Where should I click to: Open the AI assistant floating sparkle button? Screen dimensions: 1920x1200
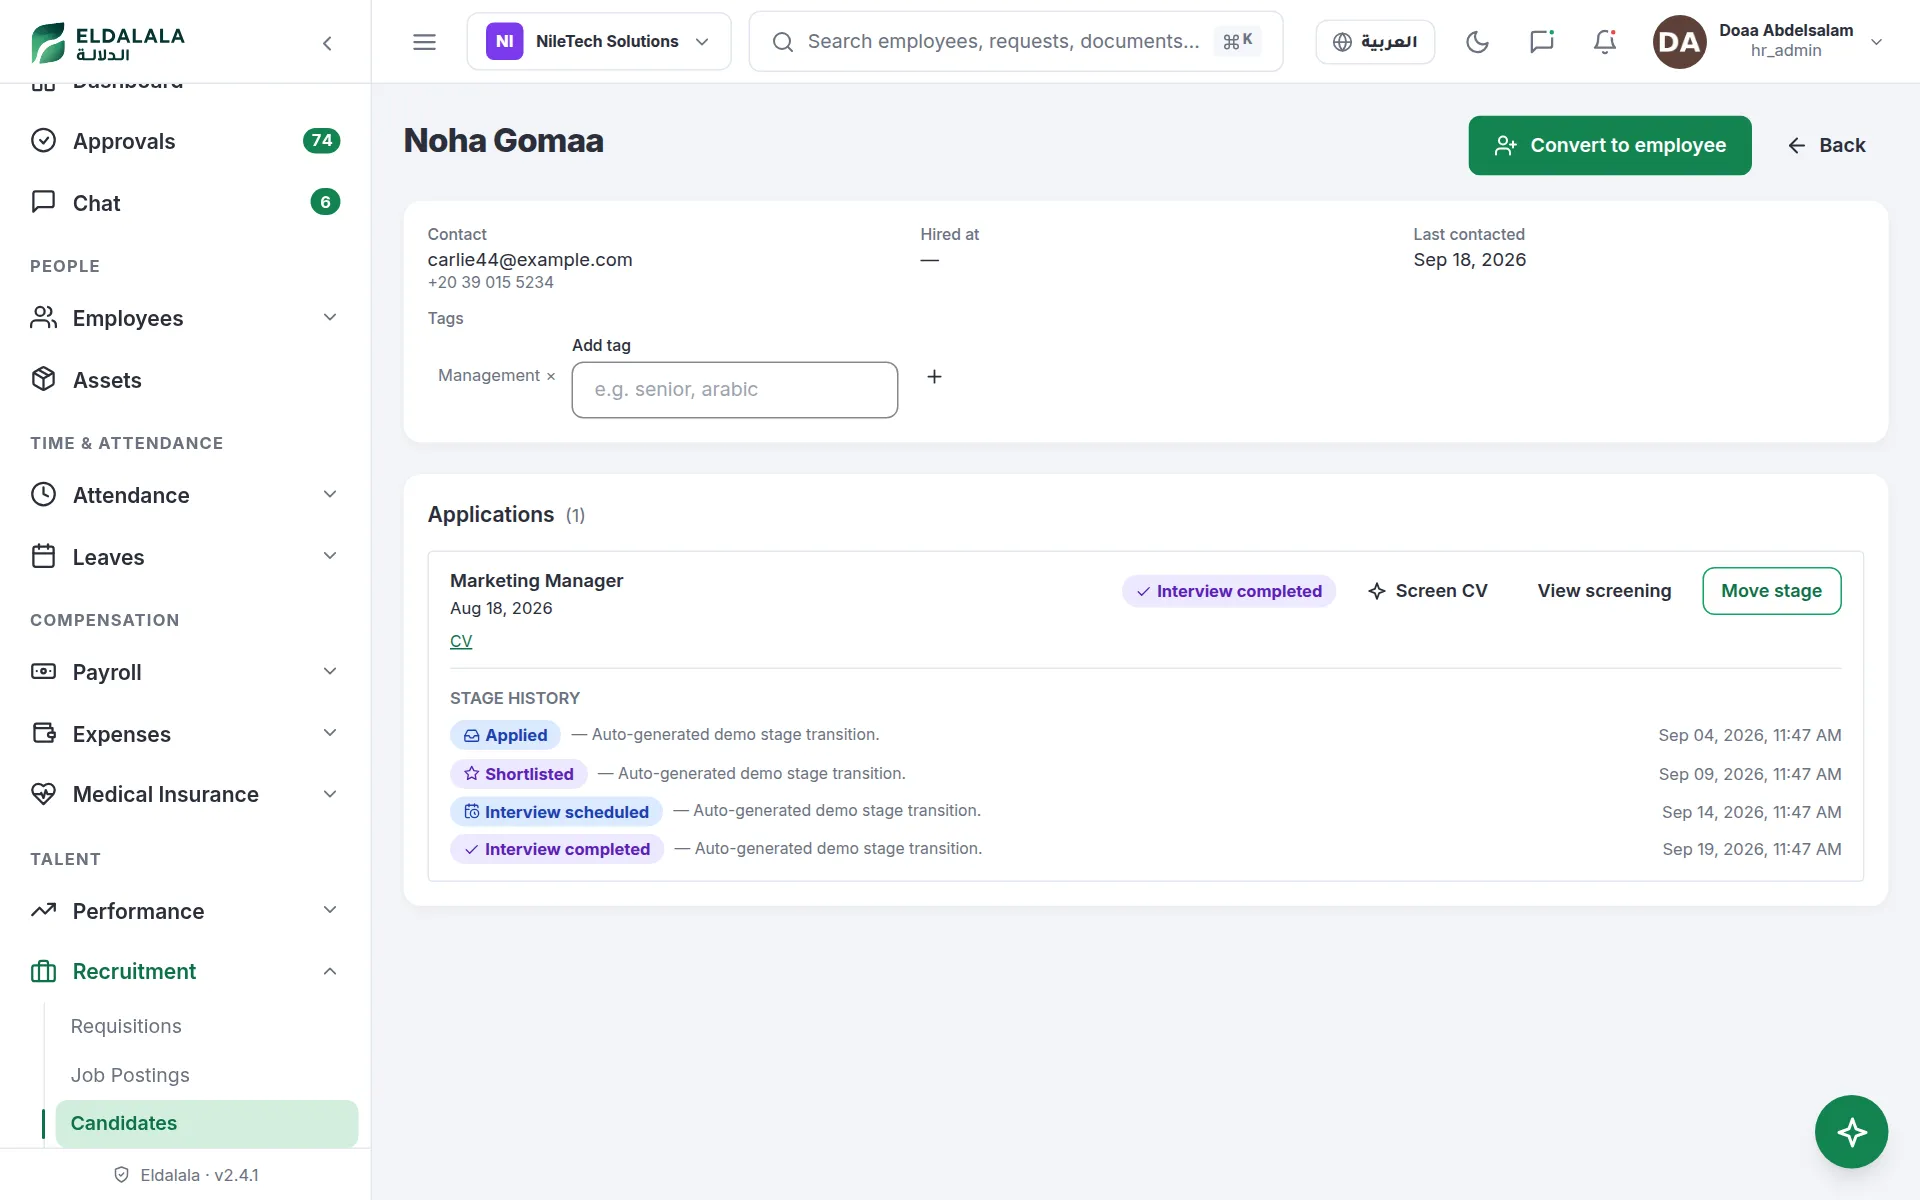point(1851,1132)
